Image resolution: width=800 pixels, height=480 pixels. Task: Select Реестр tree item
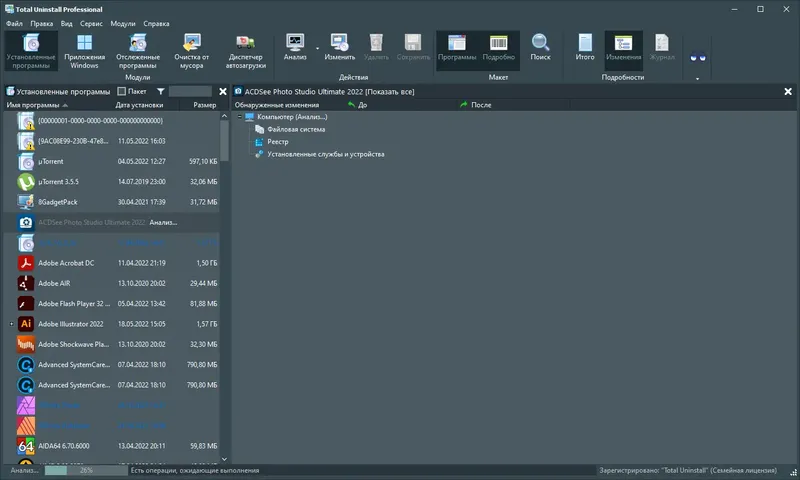(278, 142)
